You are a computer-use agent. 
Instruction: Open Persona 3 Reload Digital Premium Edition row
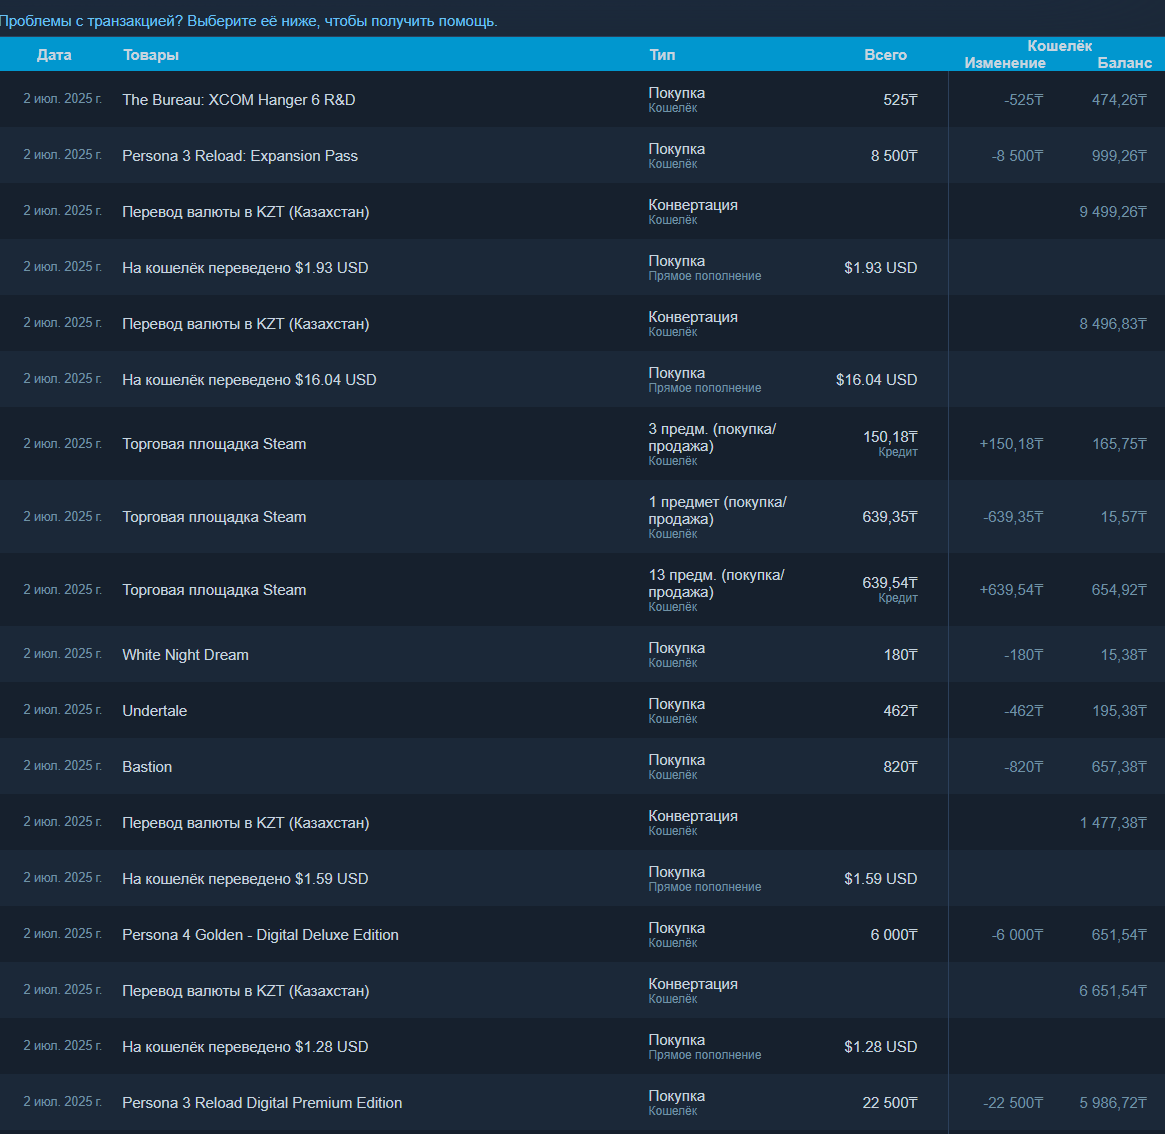(582, 1103)
